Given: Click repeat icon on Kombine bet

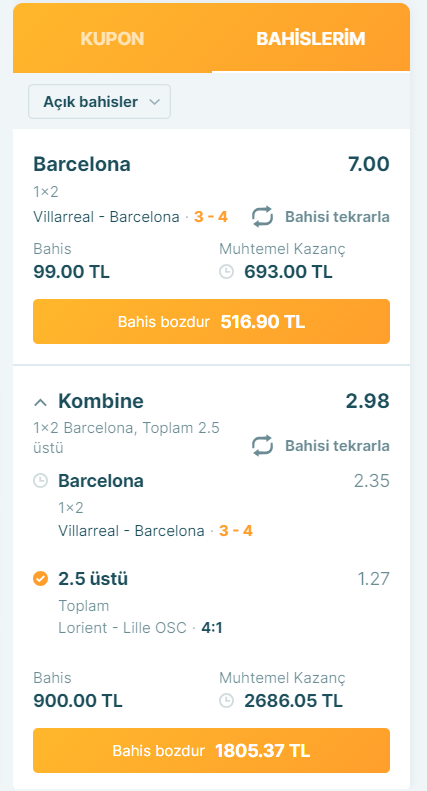Looking at the screenshot, I should click(262, 446).
